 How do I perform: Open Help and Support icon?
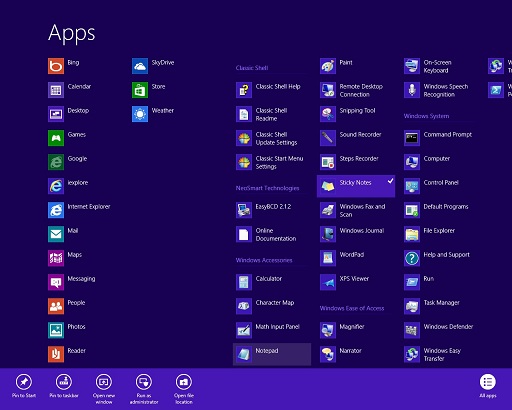pos(412,258)
